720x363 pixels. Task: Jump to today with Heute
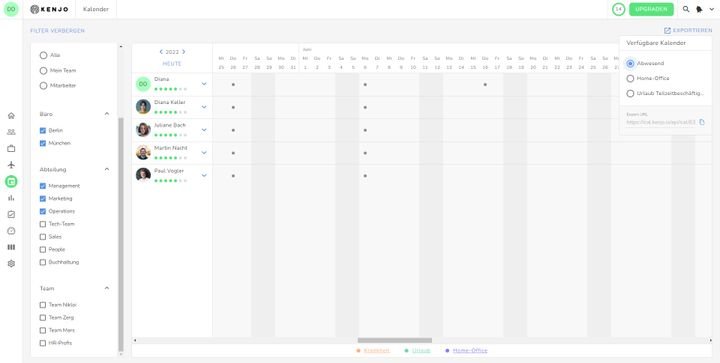point(172,64)
